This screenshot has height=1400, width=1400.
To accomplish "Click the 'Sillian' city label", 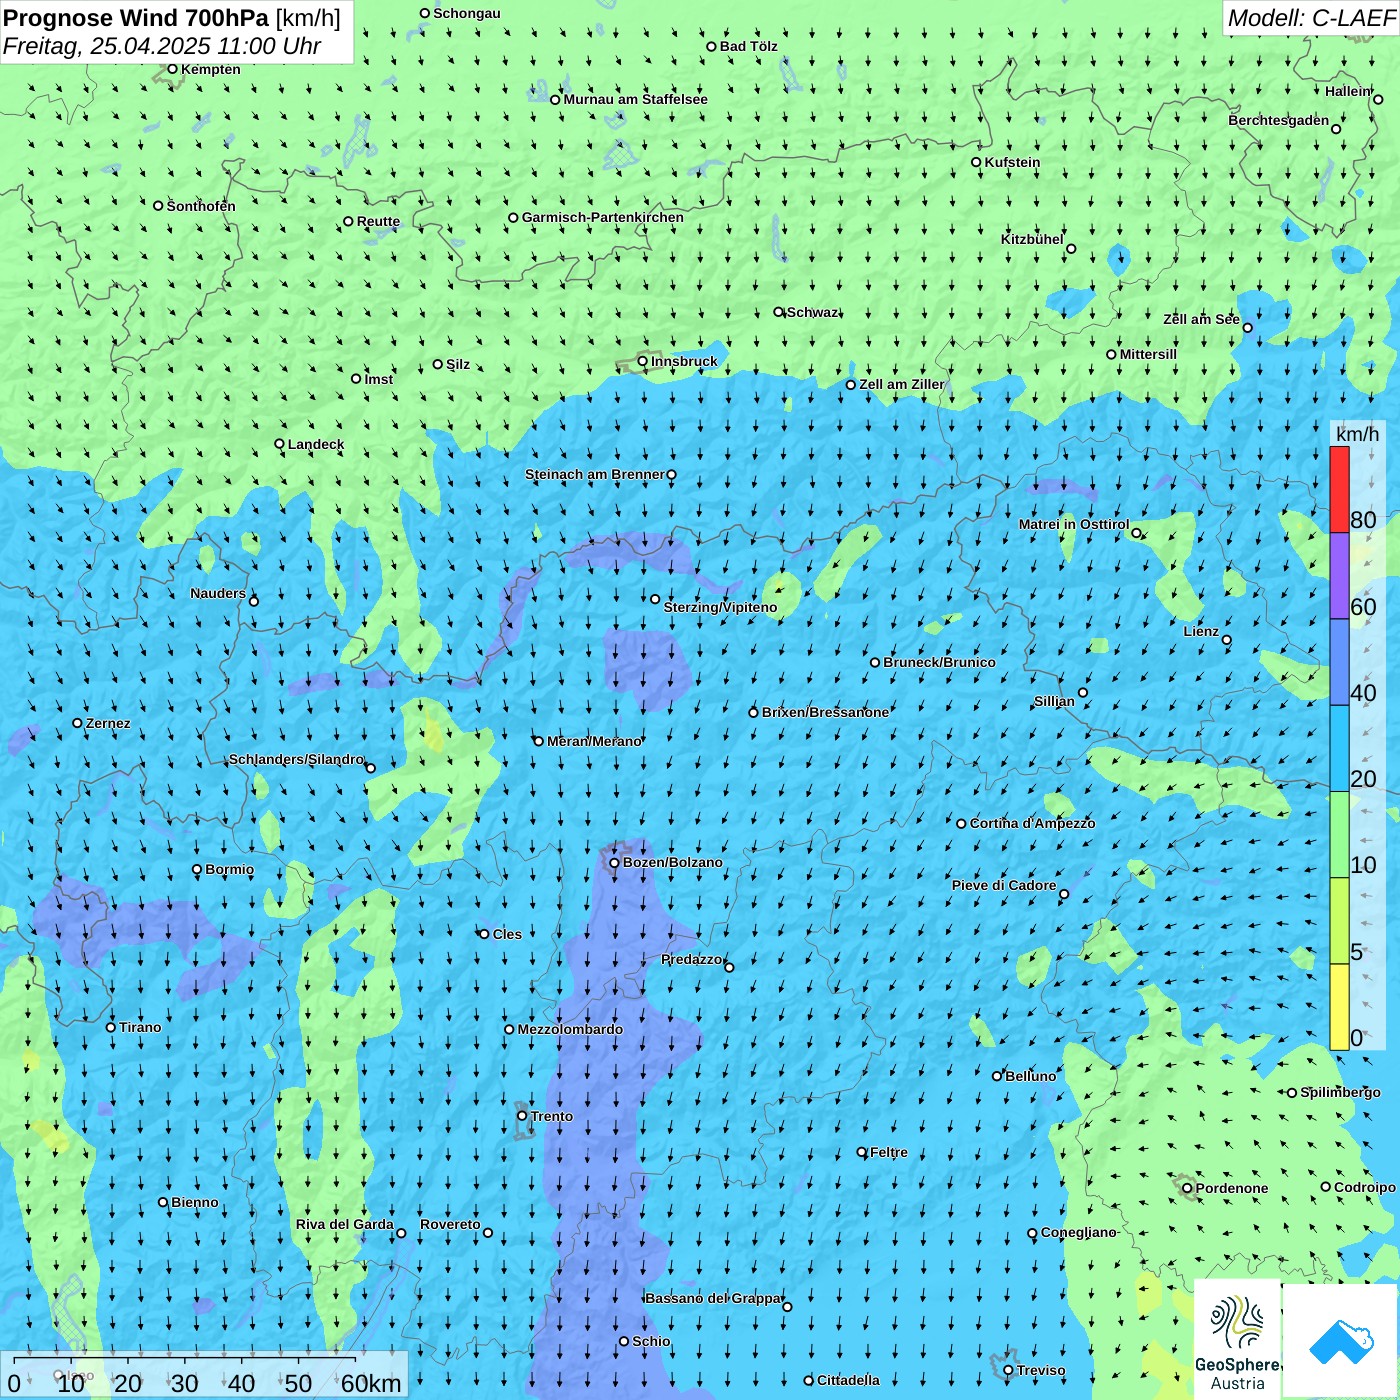I will tap(1054, 701).
